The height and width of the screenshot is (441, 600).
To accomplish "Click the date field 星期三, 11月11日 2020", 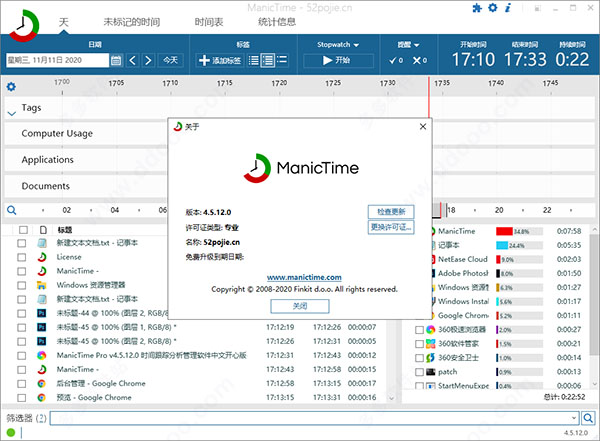I will click(57, 60).
